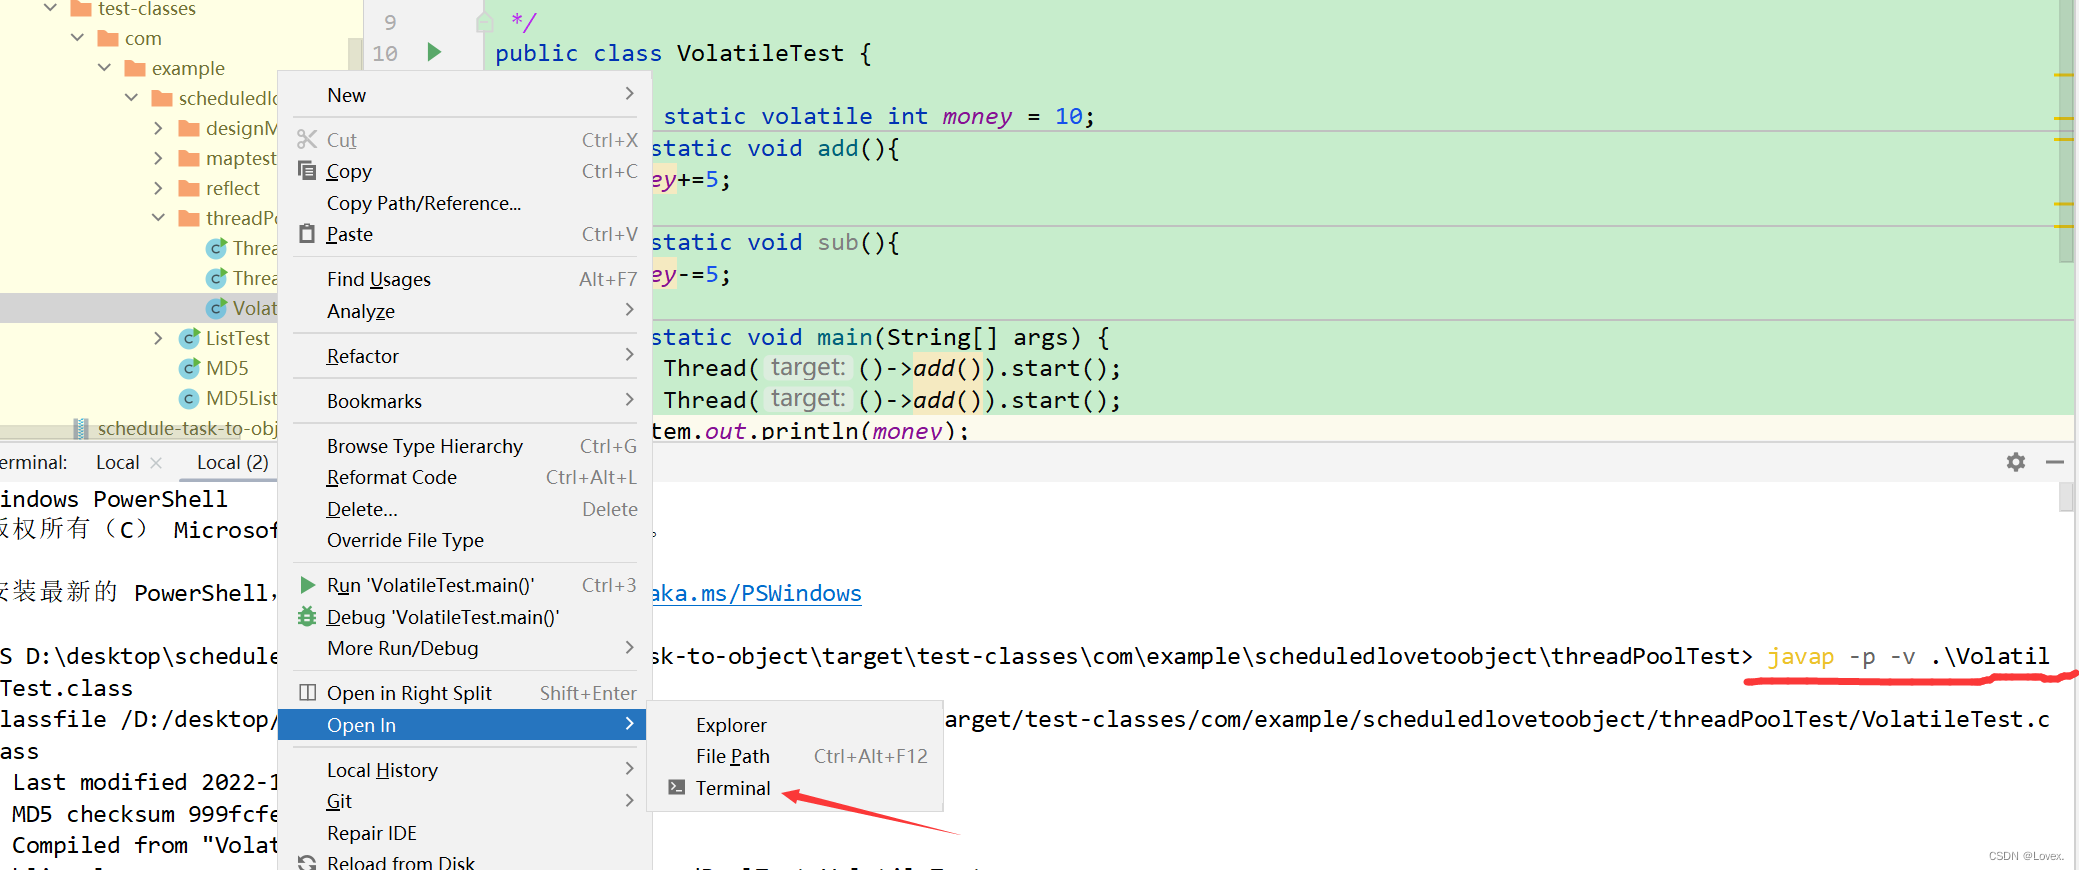
Task: Click the com folder icon
Action: pyautogui.click(x=108, y=39)
